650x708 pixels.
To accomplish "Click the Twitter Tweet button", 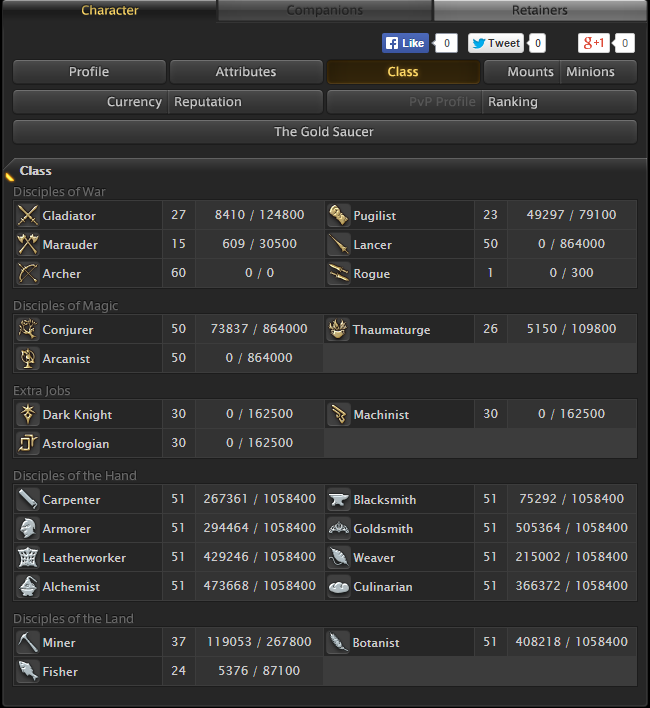I will 496,43.
